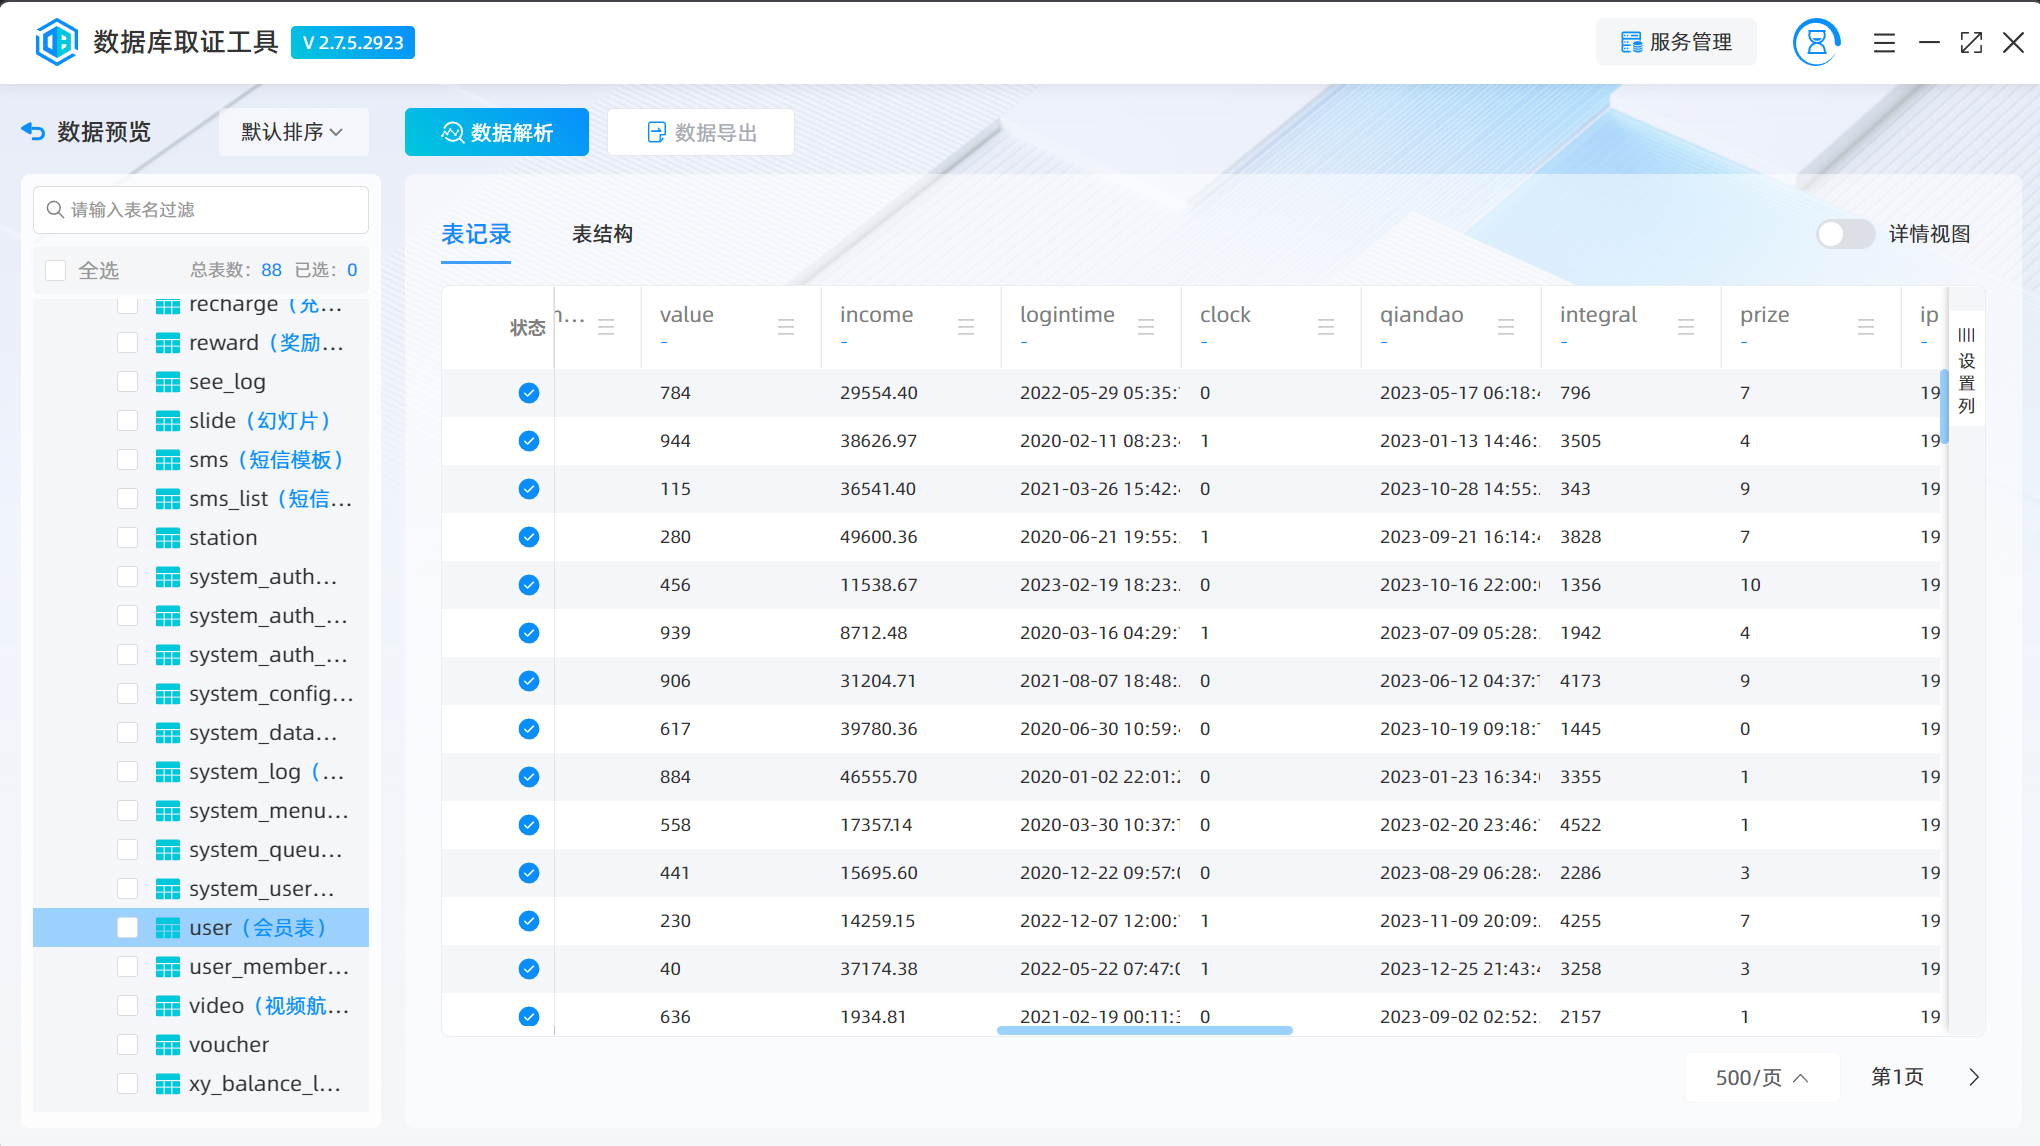Click status check icon in row 636
Viewport: 2040px width, 1146px height.
[x=529, y=1017]
